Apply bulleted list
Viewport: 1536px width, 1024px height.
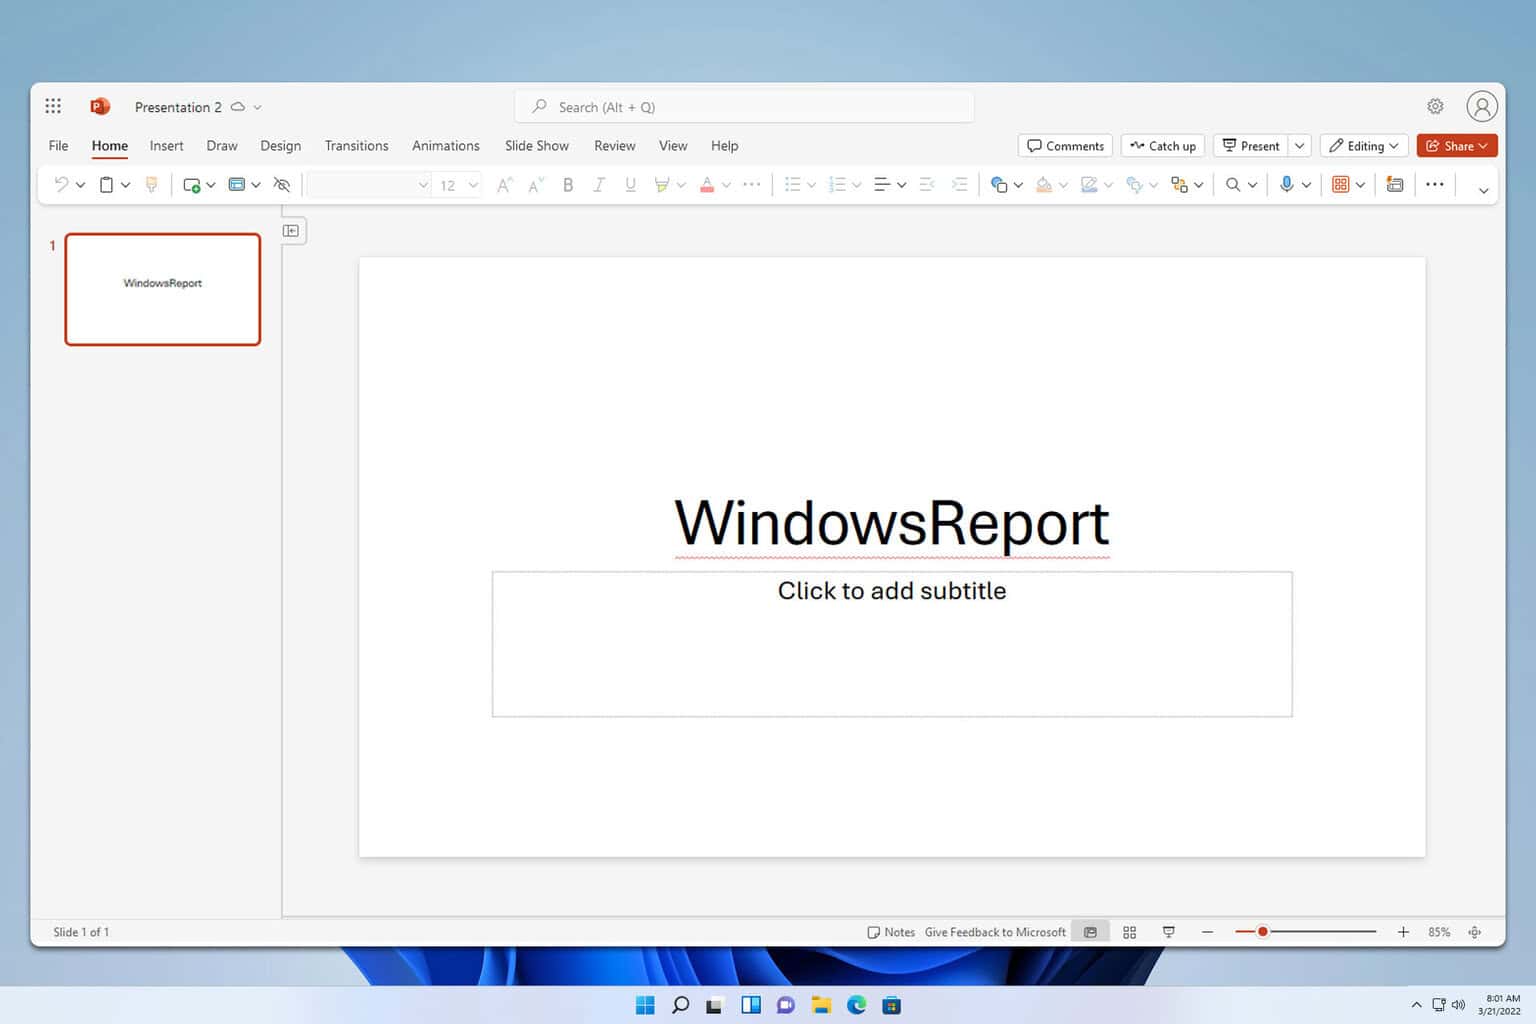click(793, 184)
